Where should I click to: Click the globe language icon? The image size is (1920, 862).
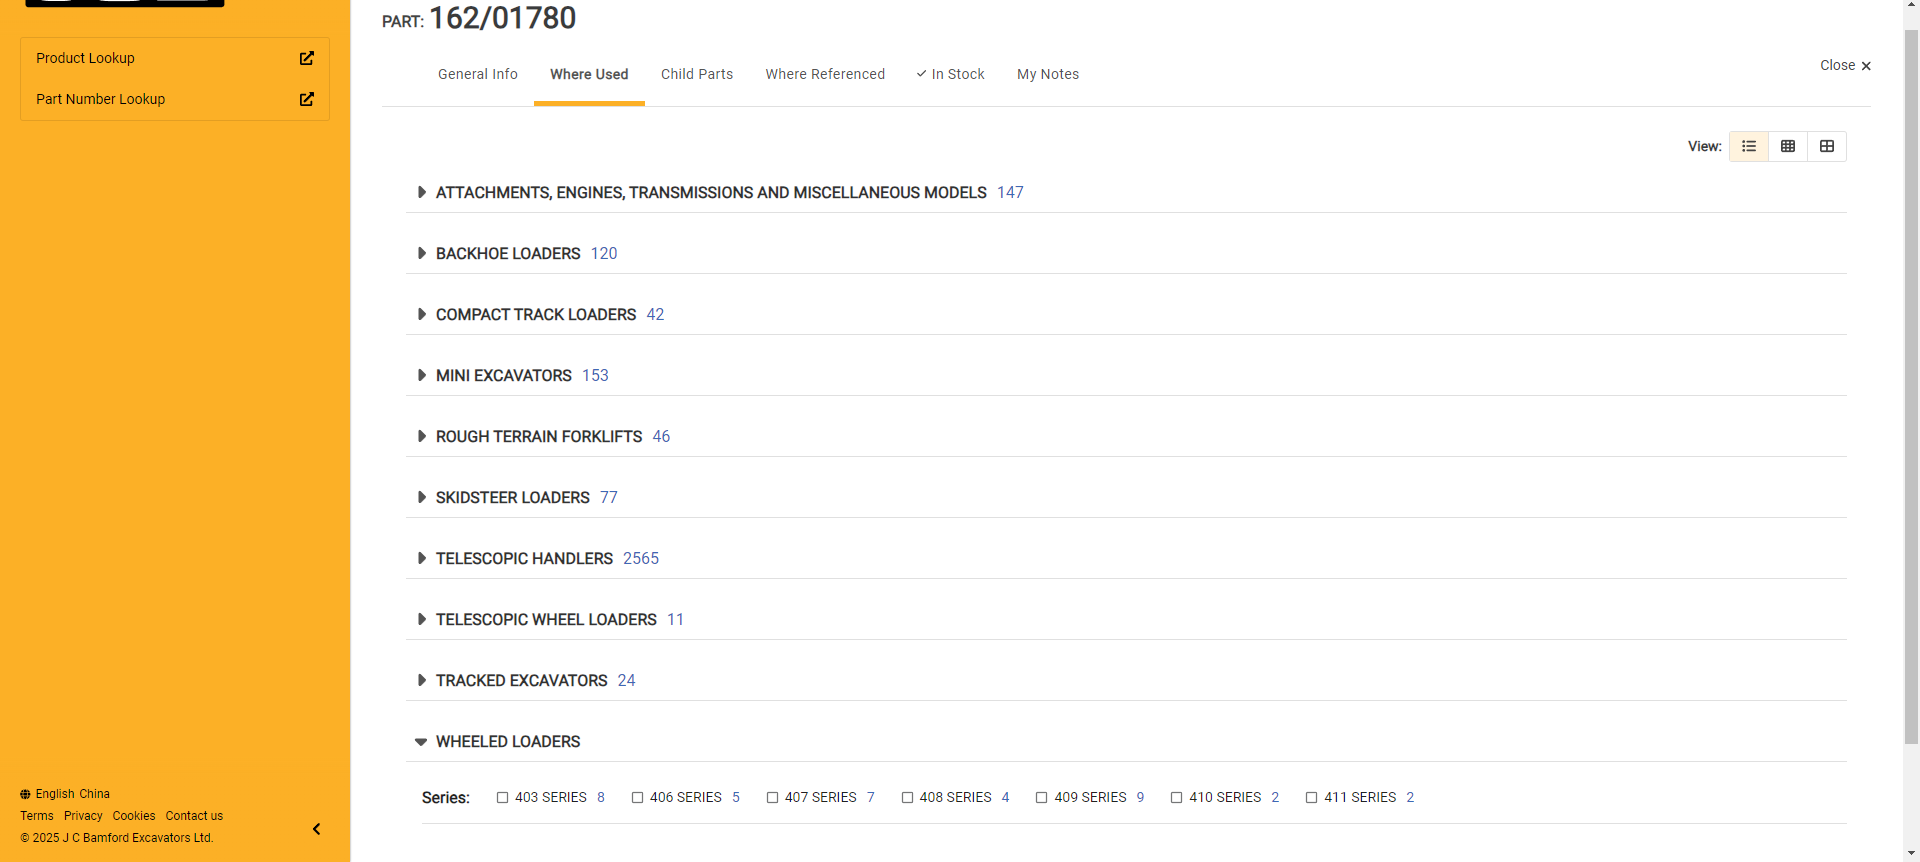[25, 794]
